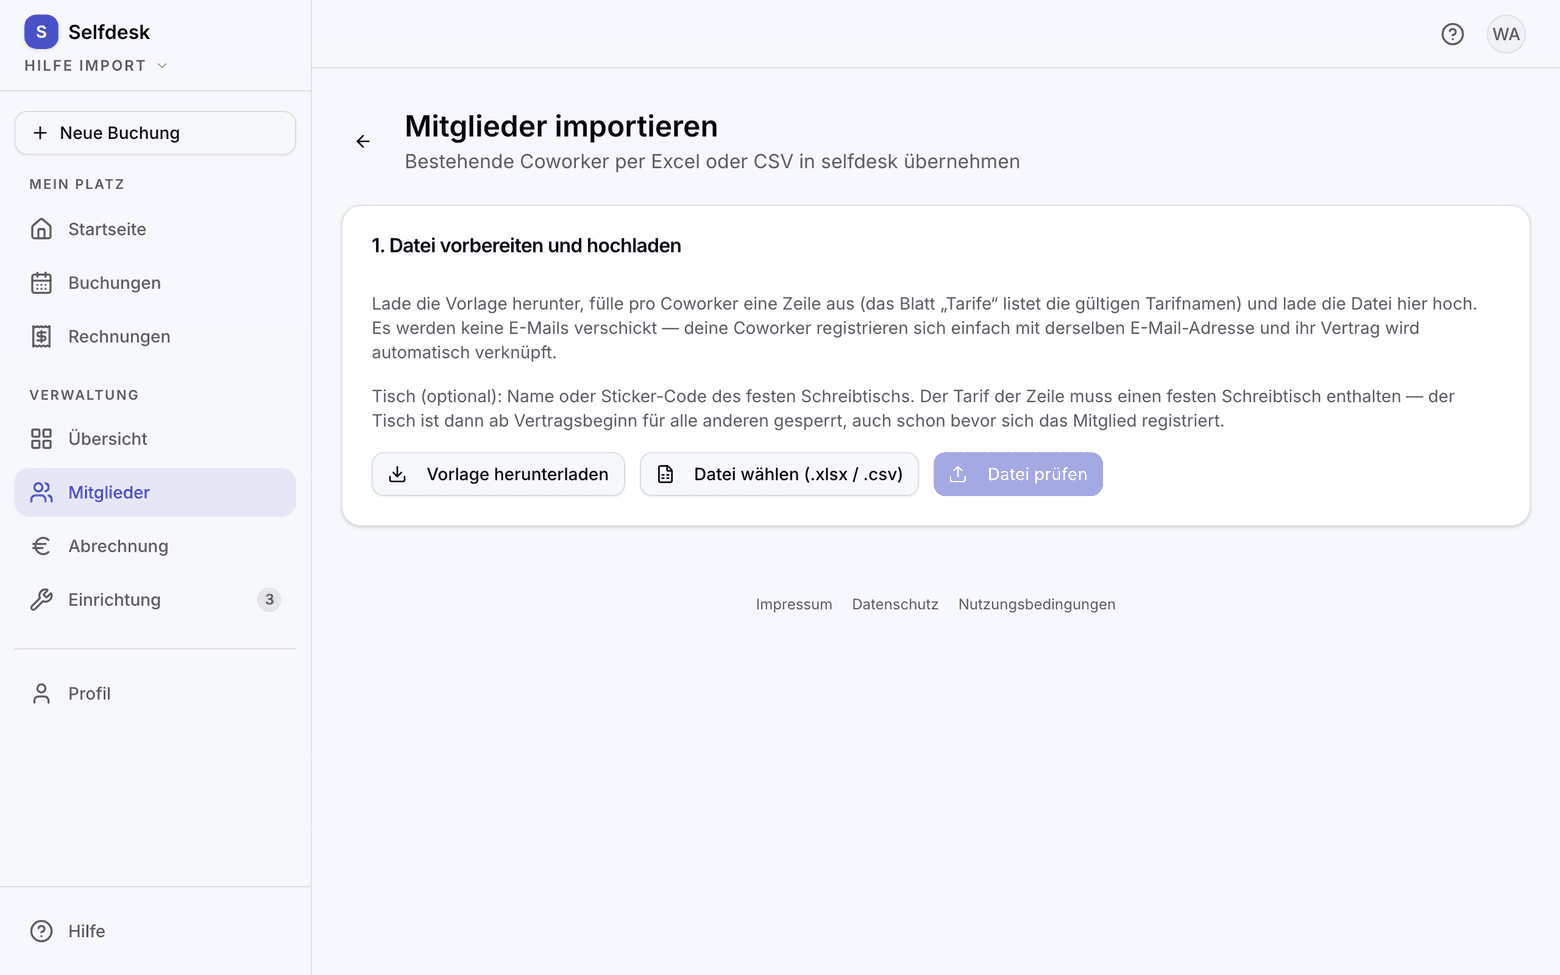1560x975 pixels.
Task: Open the Datenschutz footer link
Action: (x=895, y=604)
